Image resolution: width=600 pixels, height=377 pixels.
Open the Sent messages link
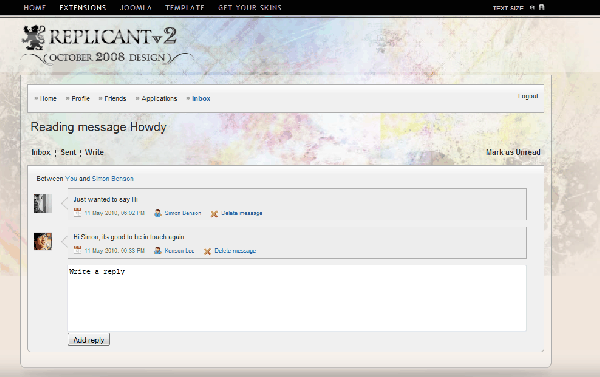click(68, 152)
